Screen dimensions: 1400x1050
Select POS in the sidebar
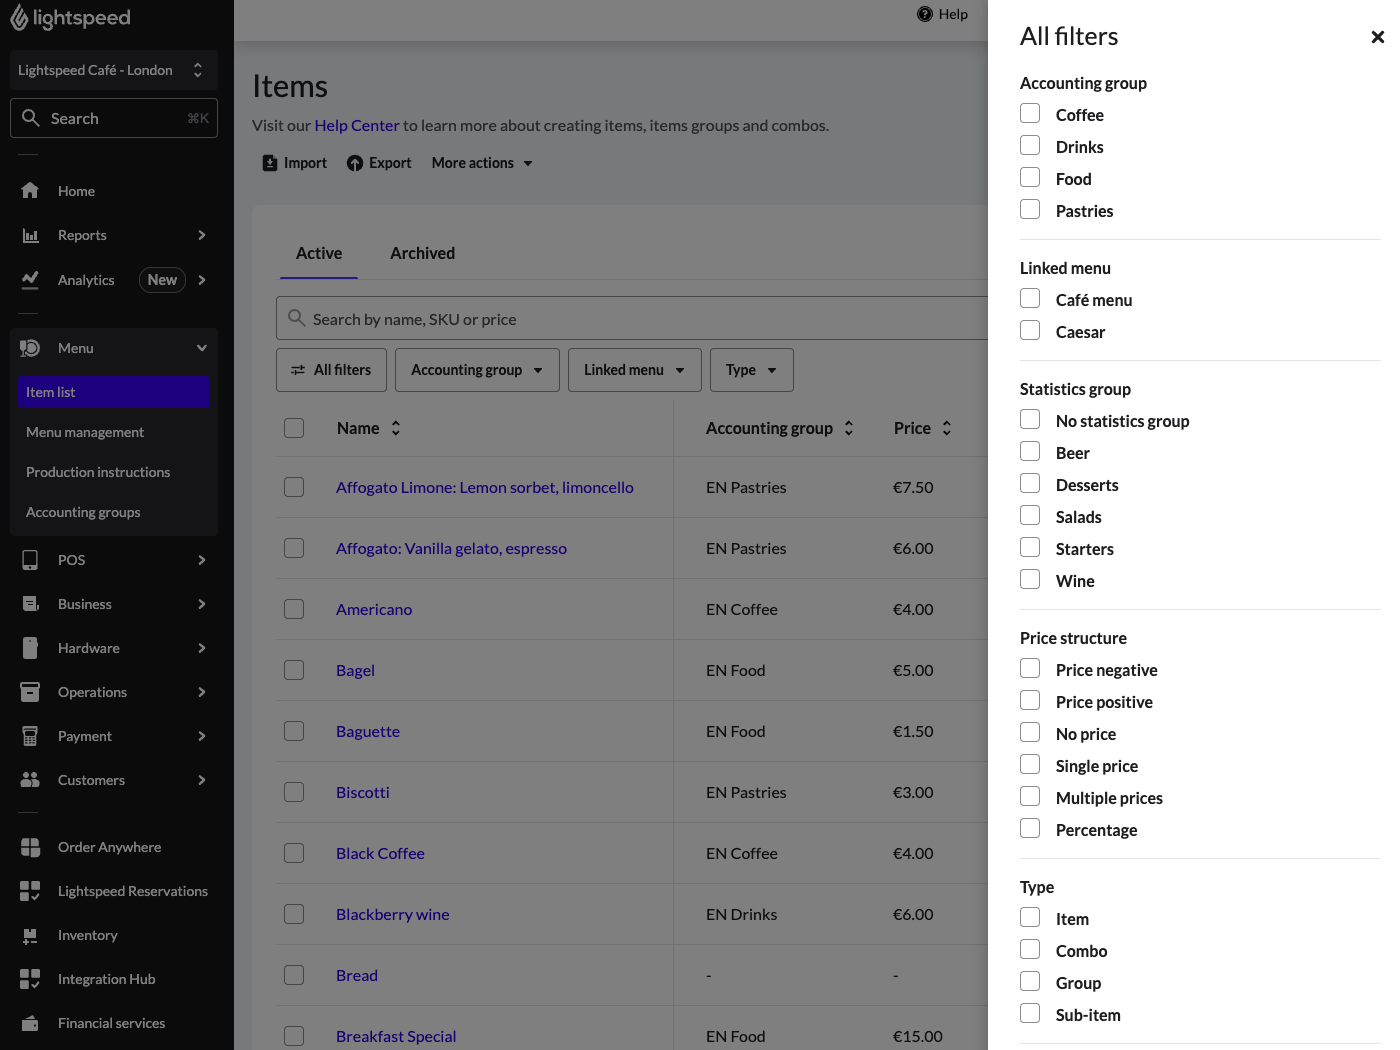coord(71,560)
